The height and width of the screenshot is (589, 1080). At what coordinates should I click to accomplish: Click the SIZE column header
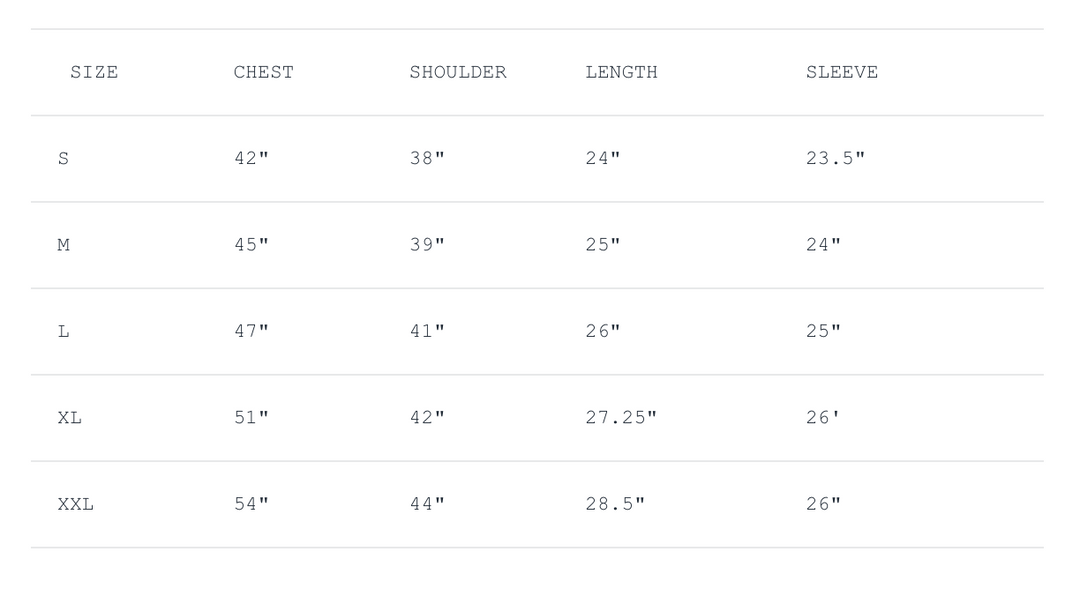coord(94,72)
